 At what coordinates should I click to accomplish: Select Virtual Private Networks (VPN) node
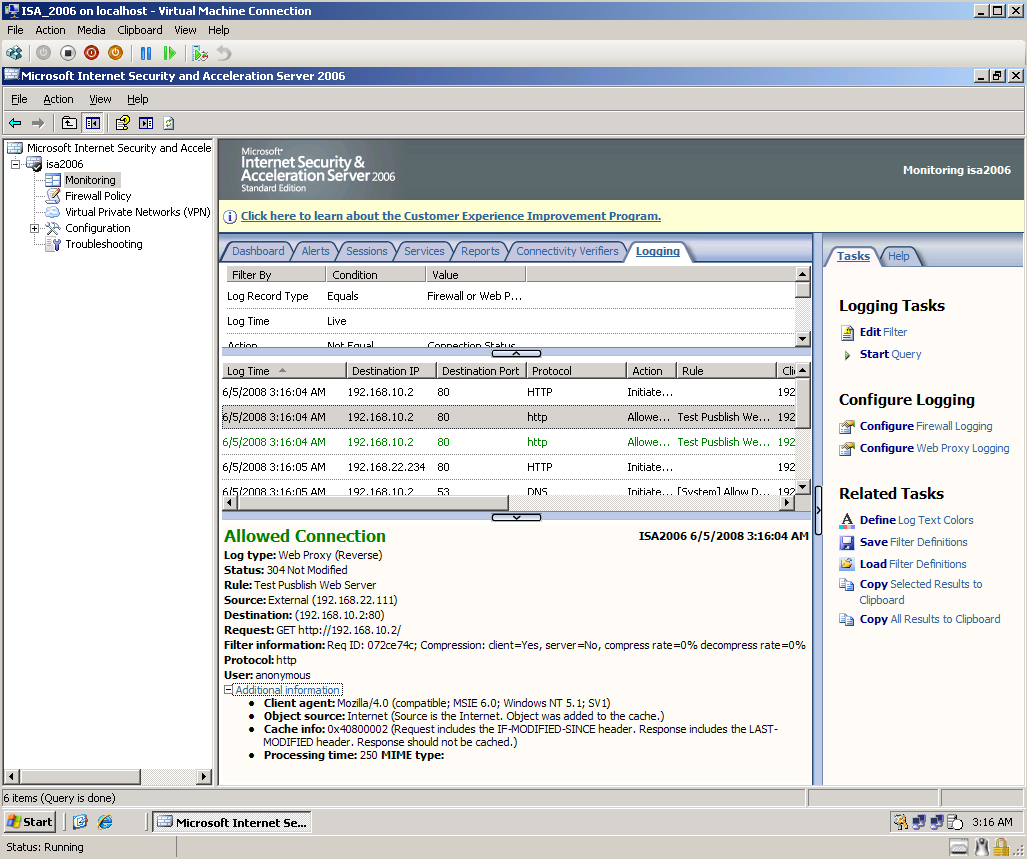click(x=138, y=211)
